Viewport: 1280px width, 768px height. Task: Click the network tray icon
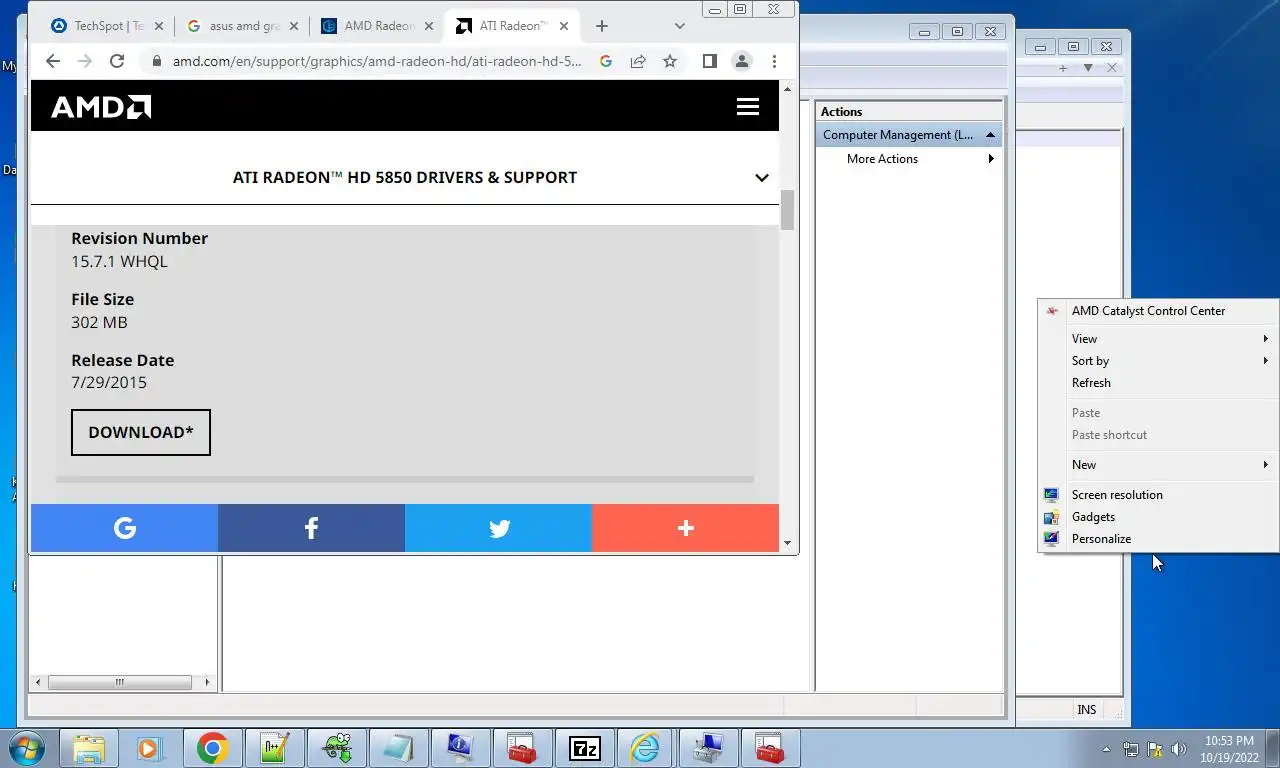pyautogui.click(x=1131, y=749)
